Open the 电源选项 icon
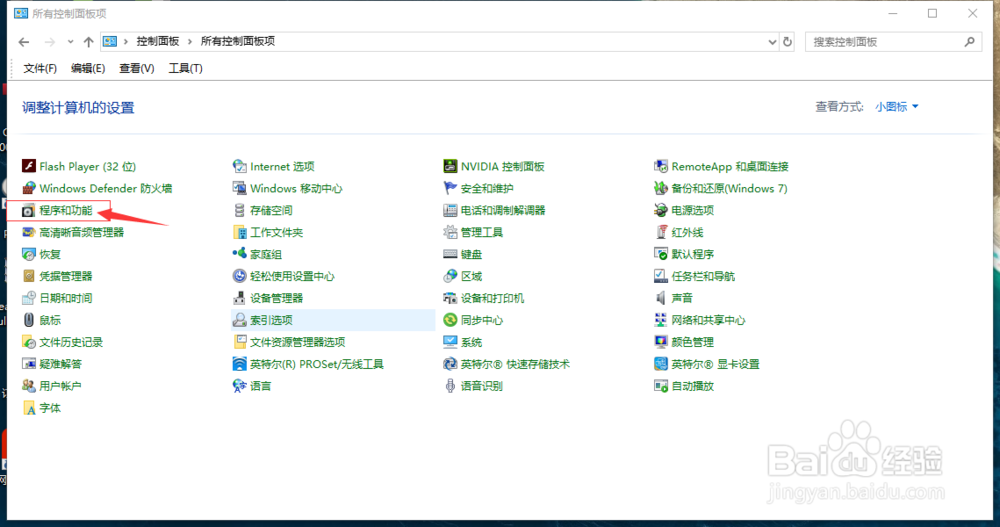The height and width of the screenshot is (527, 1000). (x=661, y=211)
